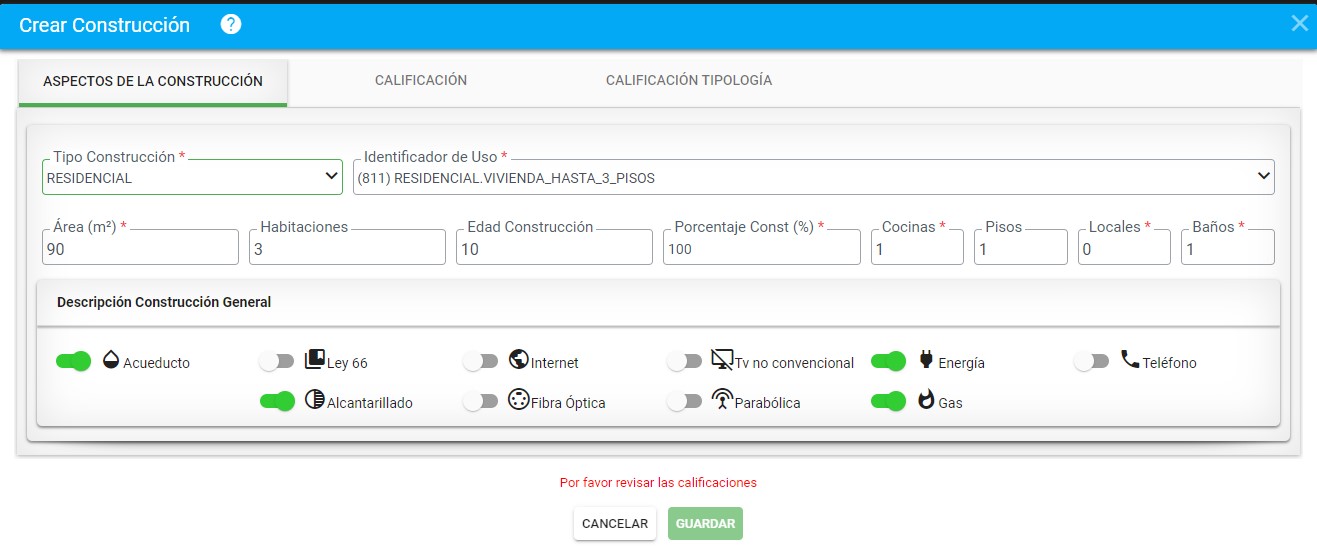Turn on the Internet switch
Screen dimensions: 1317x550
[x=481, y=361]
